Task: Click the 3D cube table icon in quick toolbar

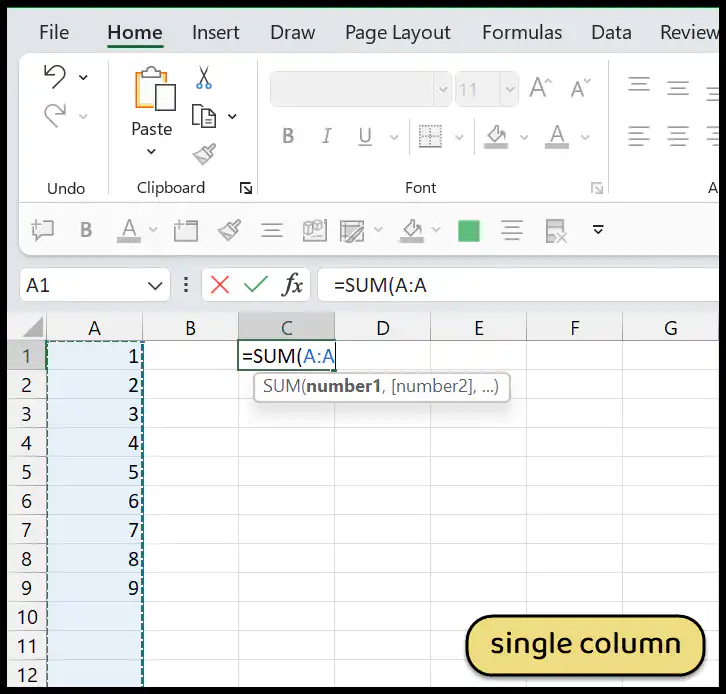Action: [314, 230]
